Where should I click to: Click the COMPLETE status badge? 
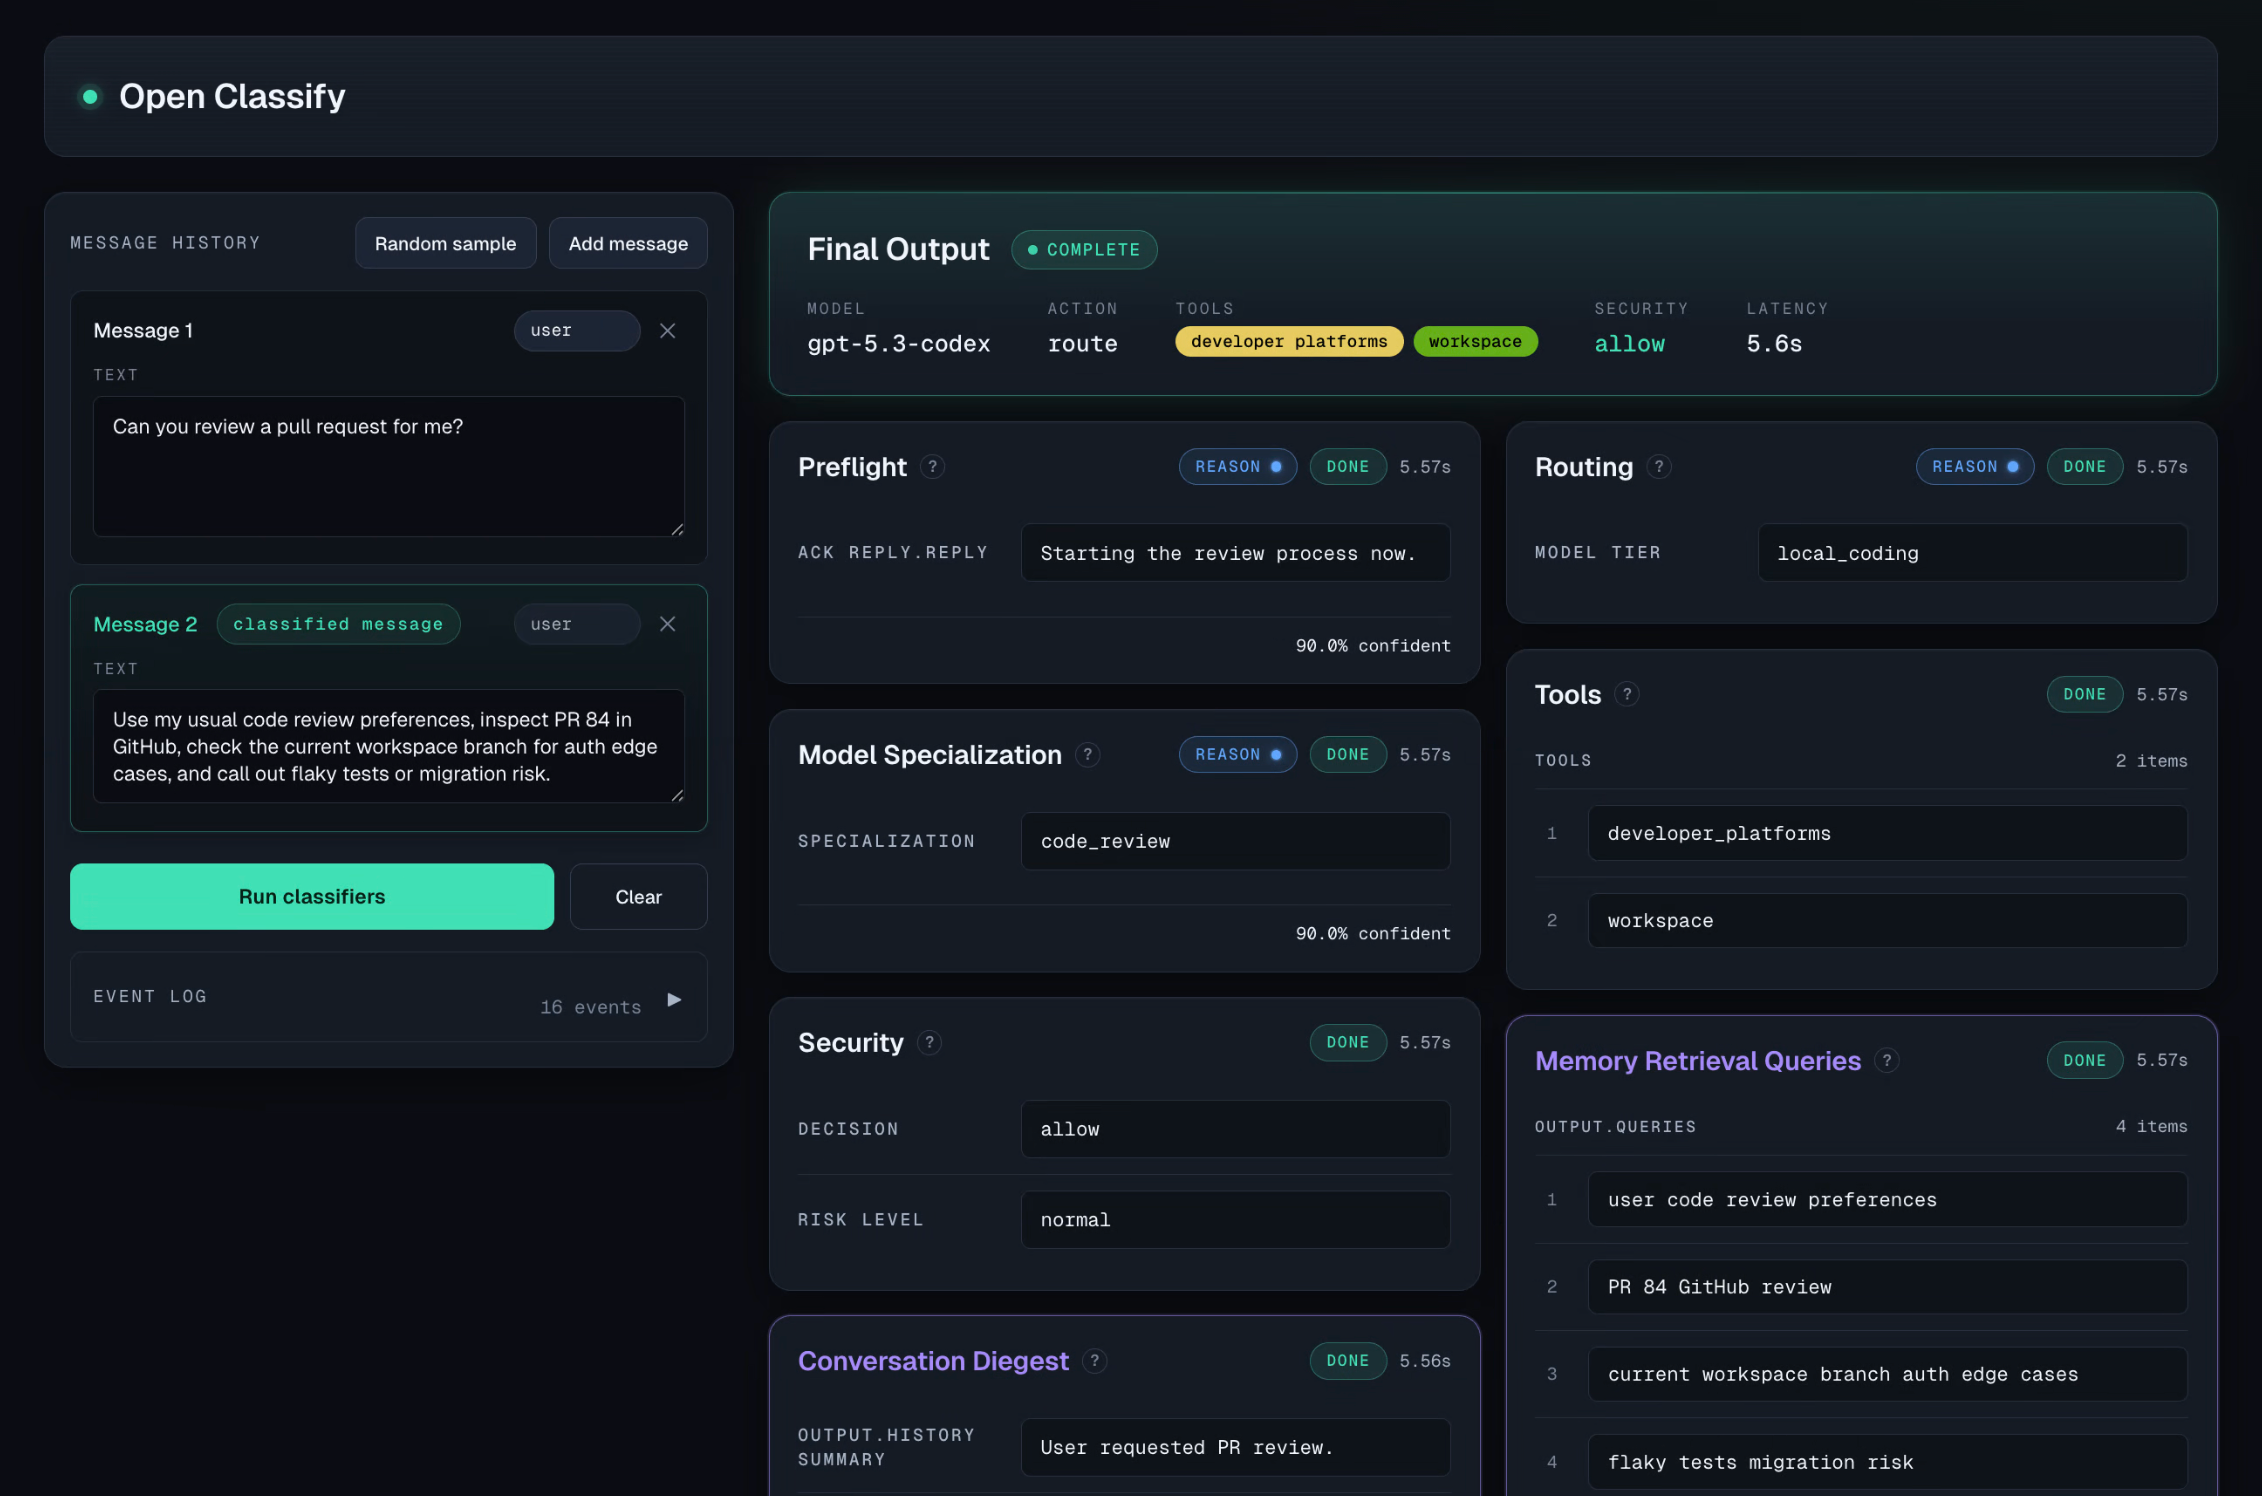point(1084,250)
